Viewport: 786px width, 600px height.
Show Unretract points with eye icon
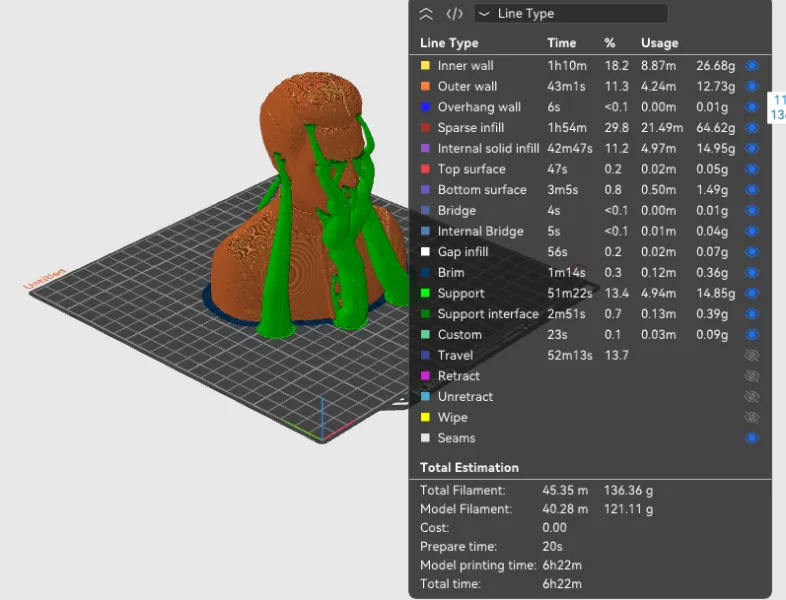[x=752, y=396]
